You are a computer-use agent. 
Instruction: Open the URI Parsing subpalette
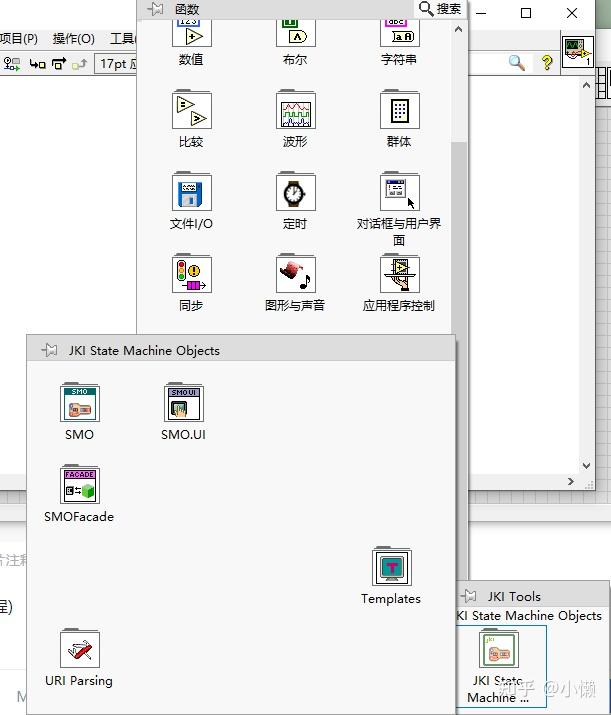[x=80, y=648]
